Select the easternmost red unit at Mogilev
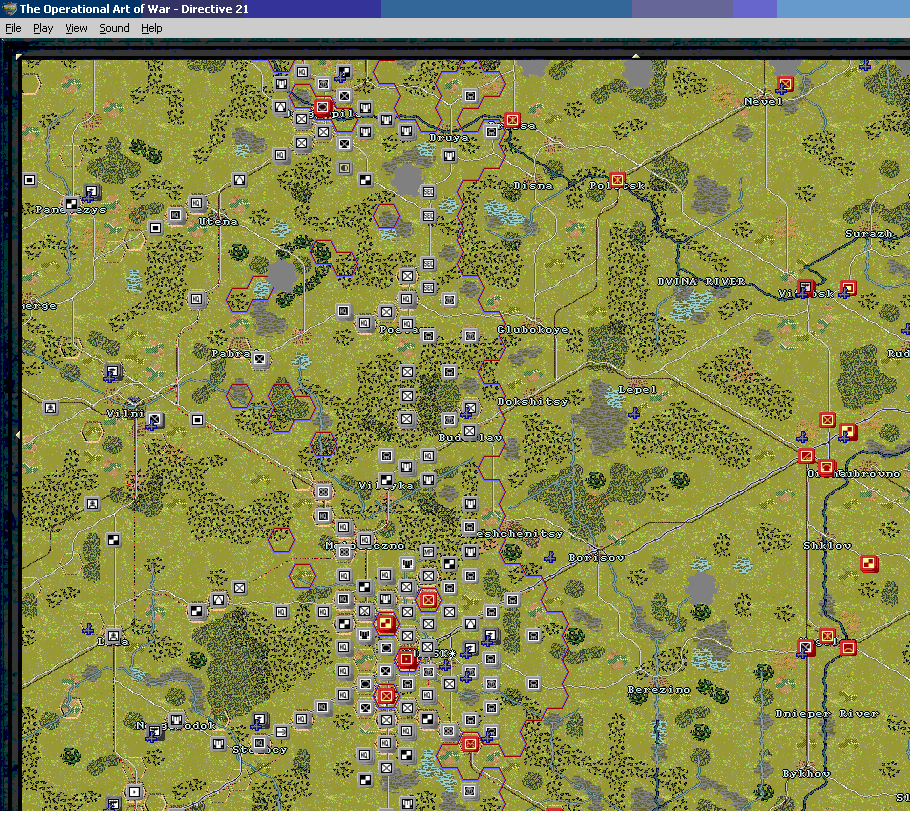Image resolution: width=910 pixels, height=815 pixels. (x=848, y=648)
